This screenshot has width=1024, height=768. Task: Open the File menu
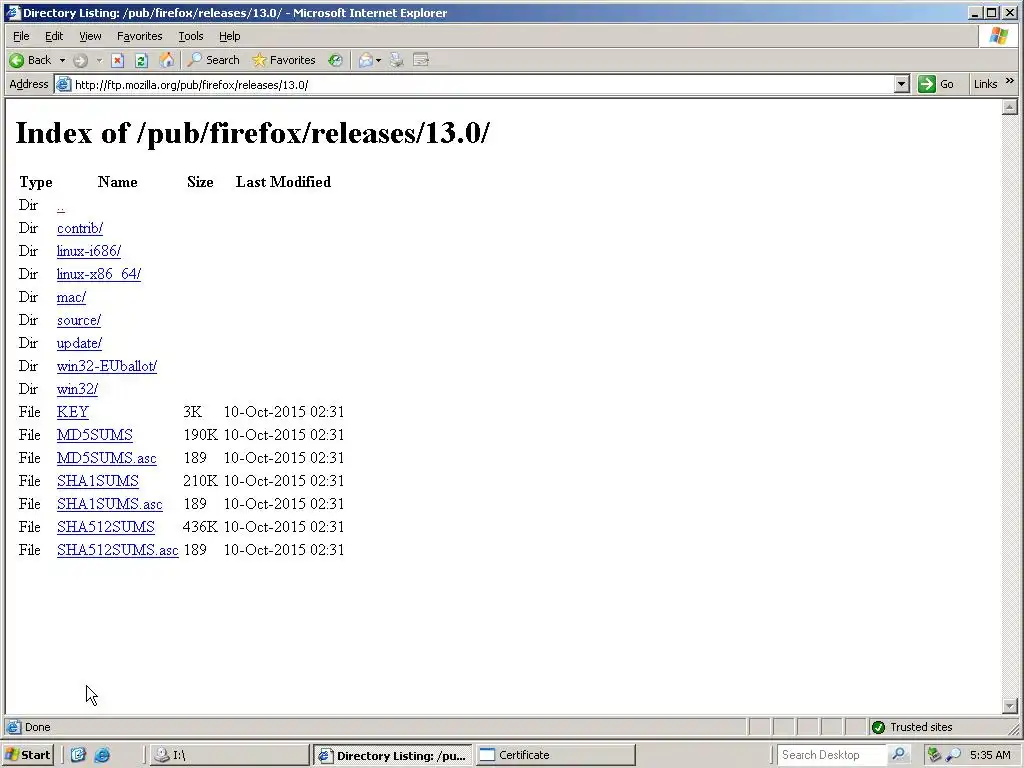coord(22,36)
